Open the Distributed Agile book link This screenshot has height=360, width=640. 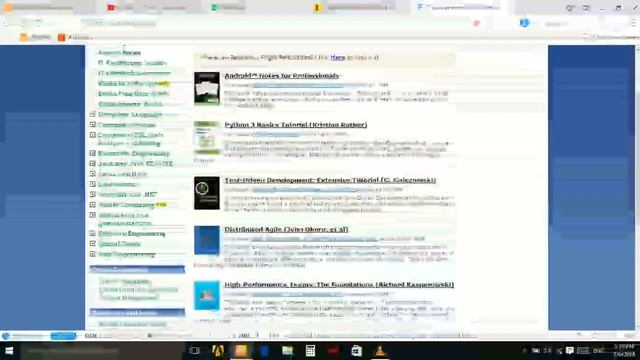click(286, 229)
